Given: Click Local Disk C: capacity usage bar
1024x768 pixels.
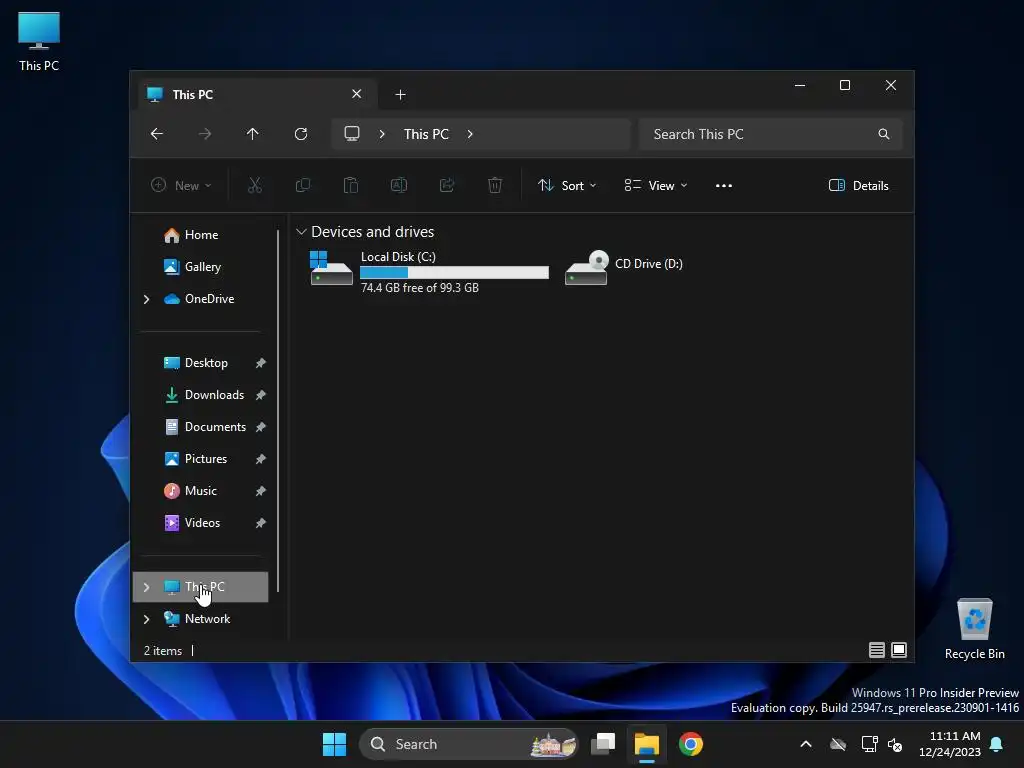Looking at the screenshot, I should tap(455, 272).
